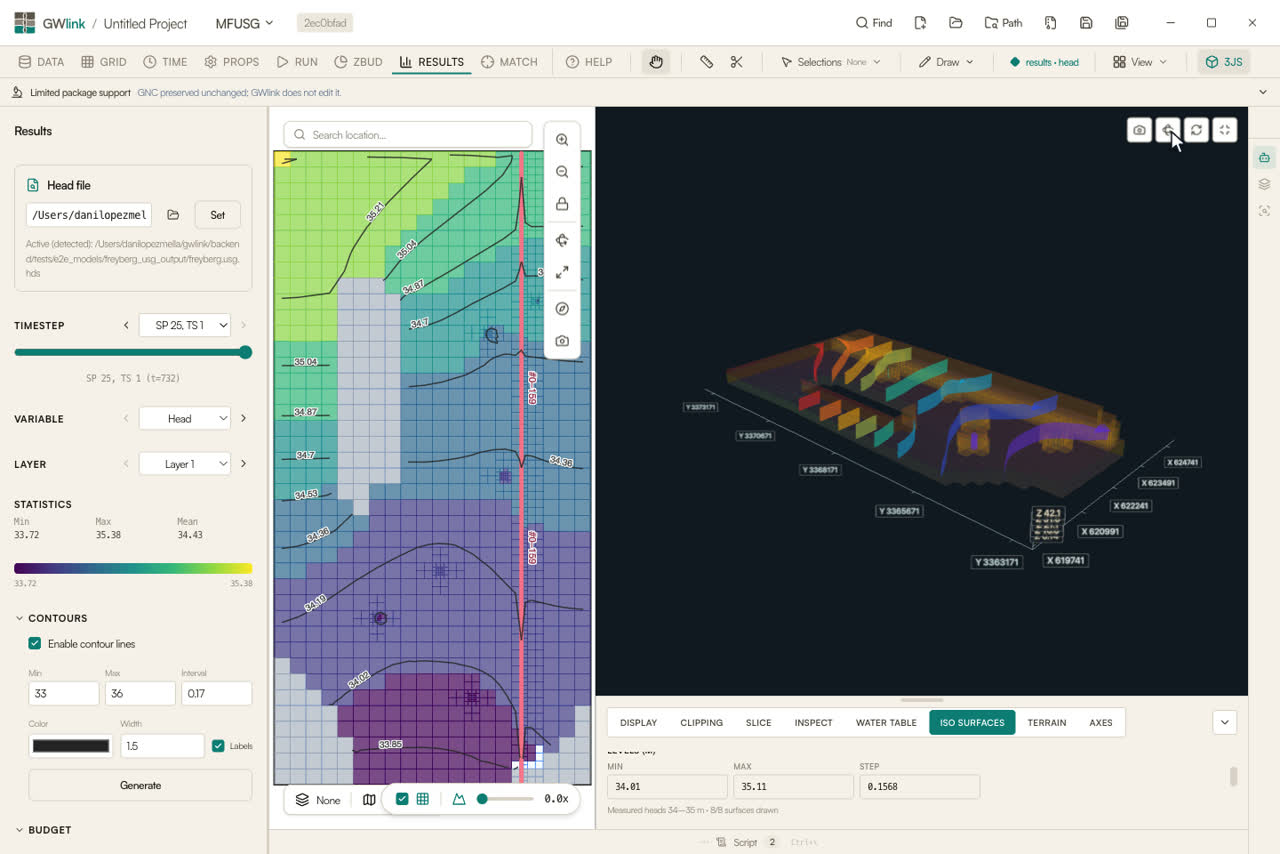Switch to the MATCH tab
This screenshot has width=1280, height=854.
(x=509, y=62)
